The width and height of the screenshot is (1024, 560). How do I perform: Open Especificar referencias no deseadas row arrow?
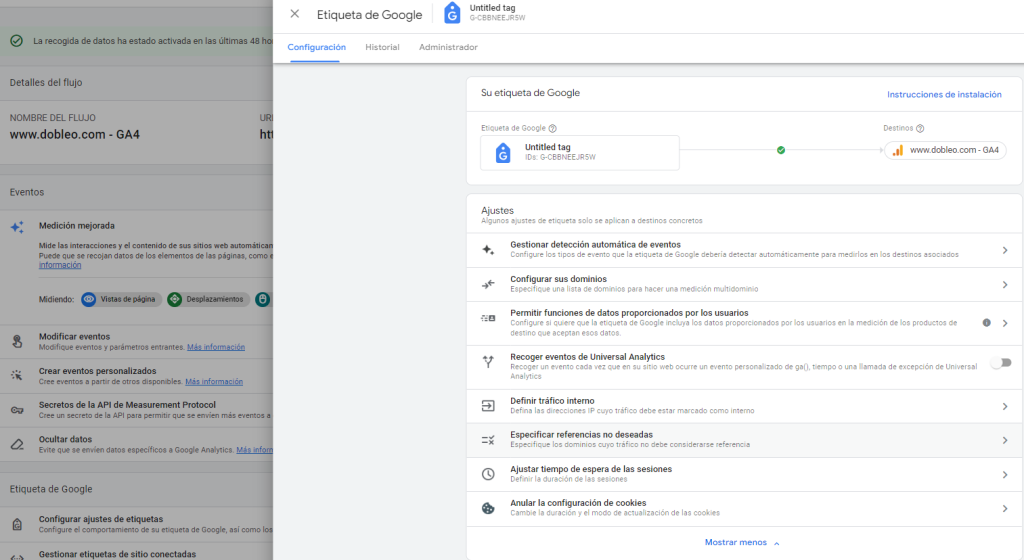pyautogui.click(x=1005, y=440)
